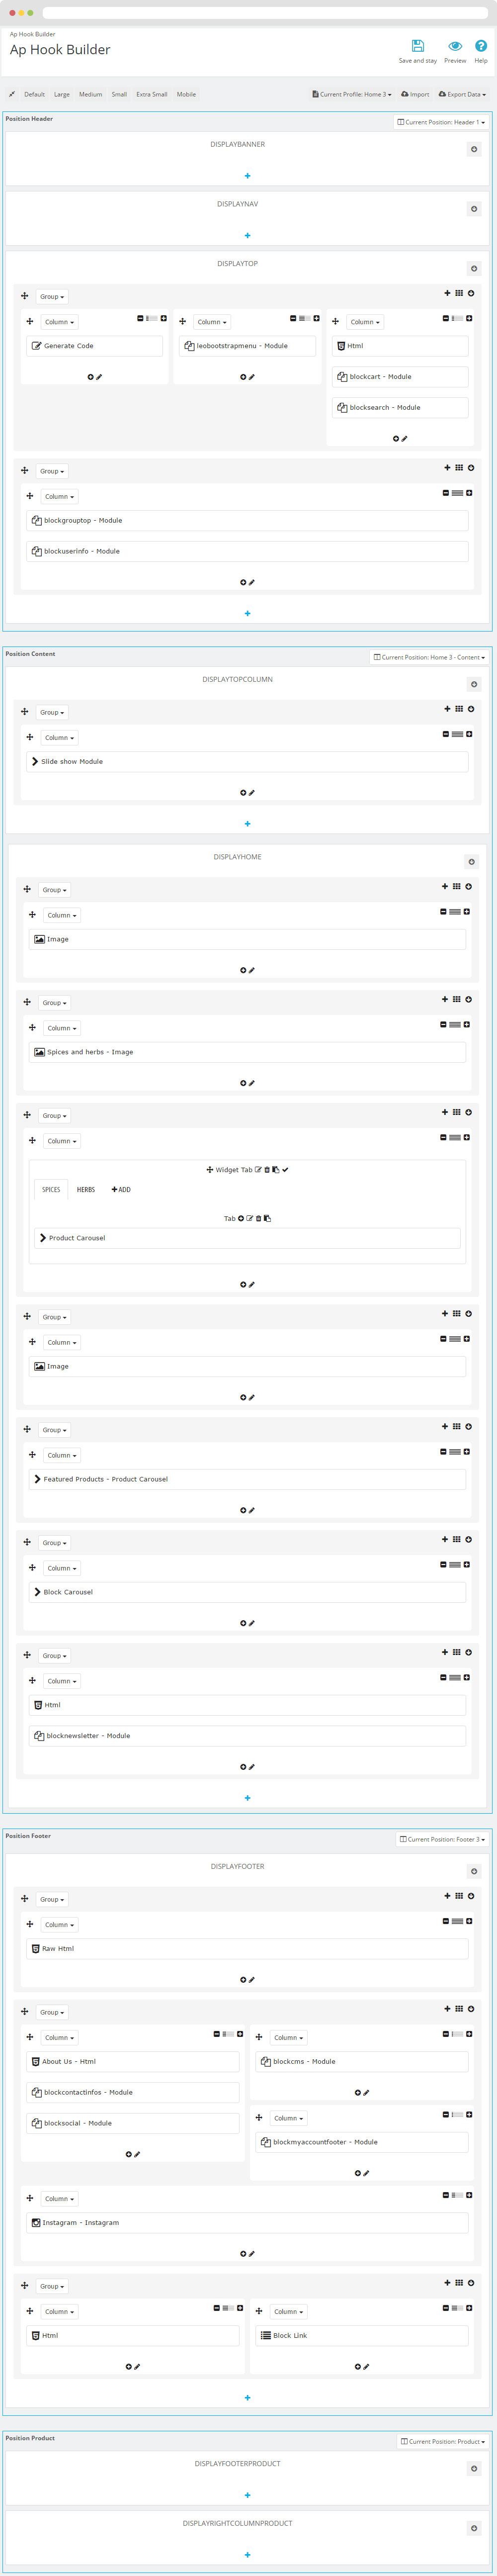Increase leobootstrapmenu column width with plus

[x=317, y=318]
